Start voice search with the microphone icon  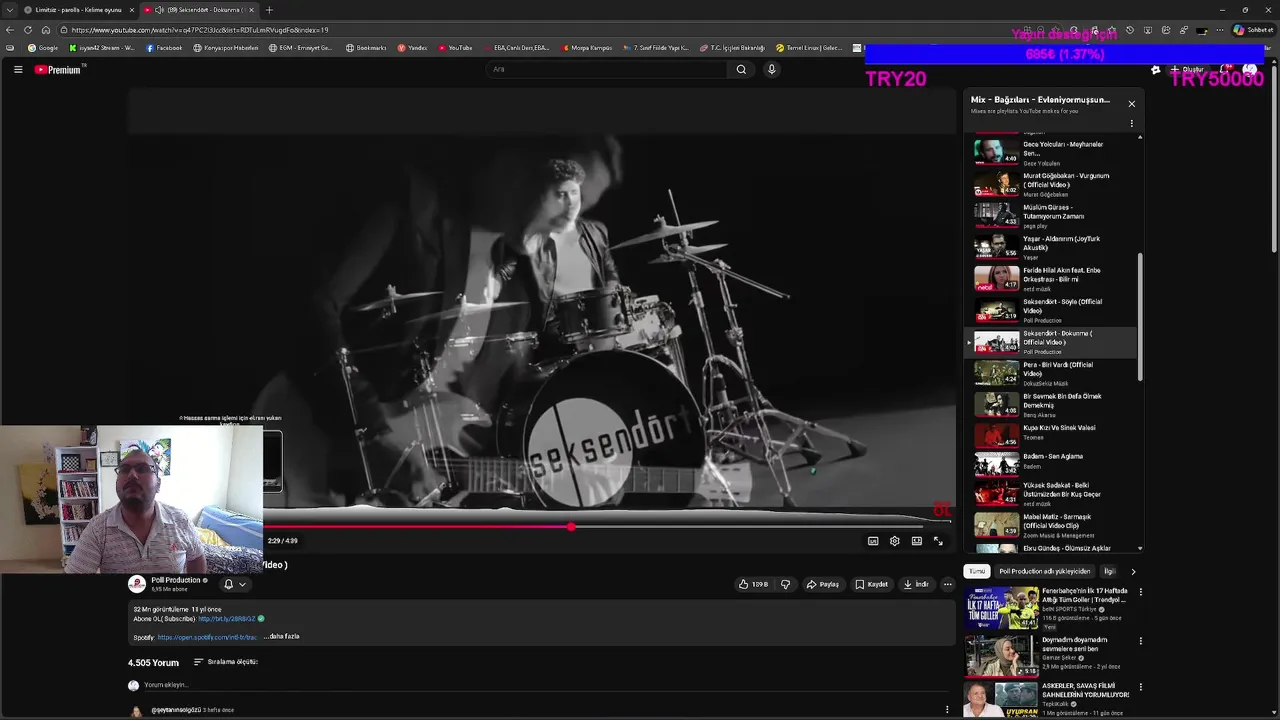[x=771, y=69]
